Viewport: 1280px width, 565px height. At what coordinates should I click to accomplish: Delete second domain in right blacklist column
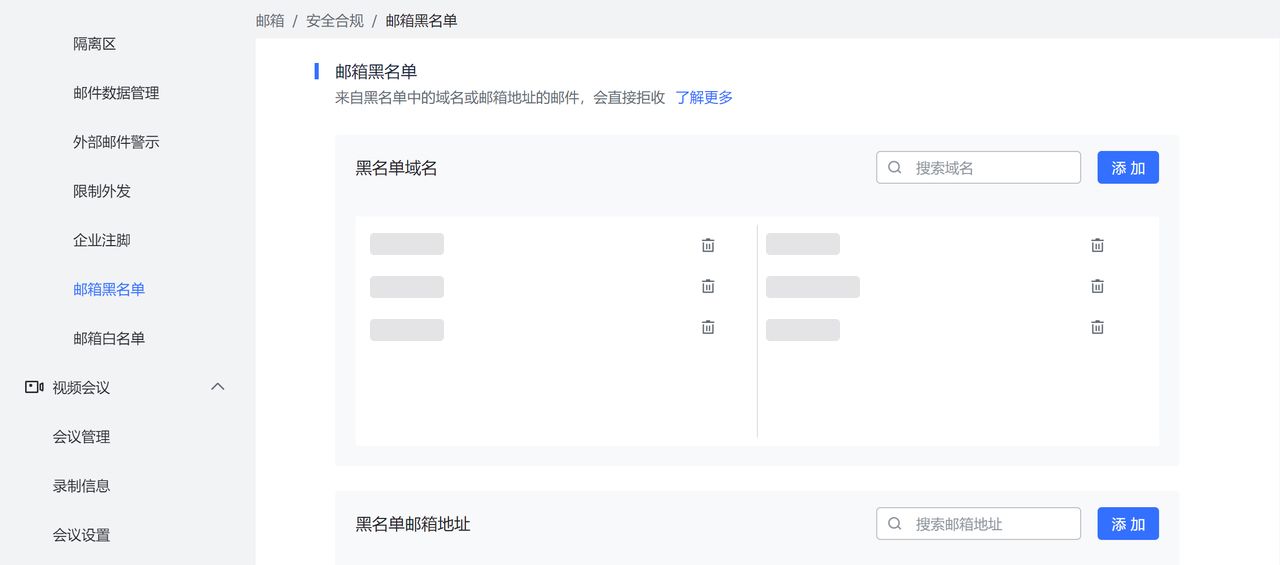coord(1097,286)
